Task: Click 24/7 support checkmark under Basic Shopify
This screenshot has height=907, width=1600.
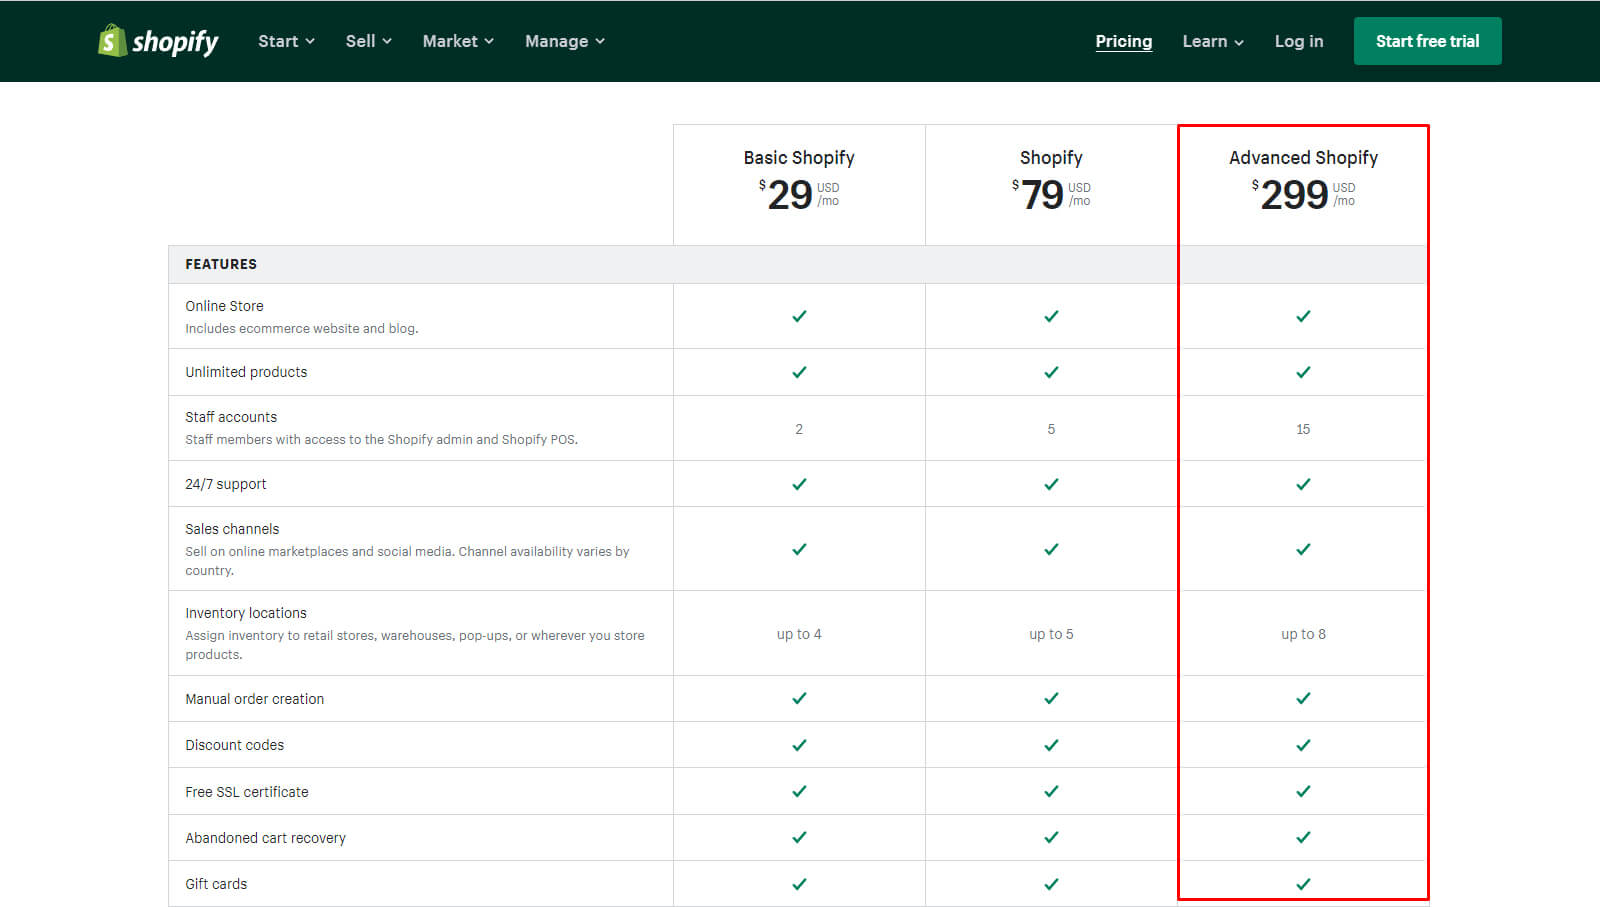Action: pyautogui.click(x=799, y=484)
